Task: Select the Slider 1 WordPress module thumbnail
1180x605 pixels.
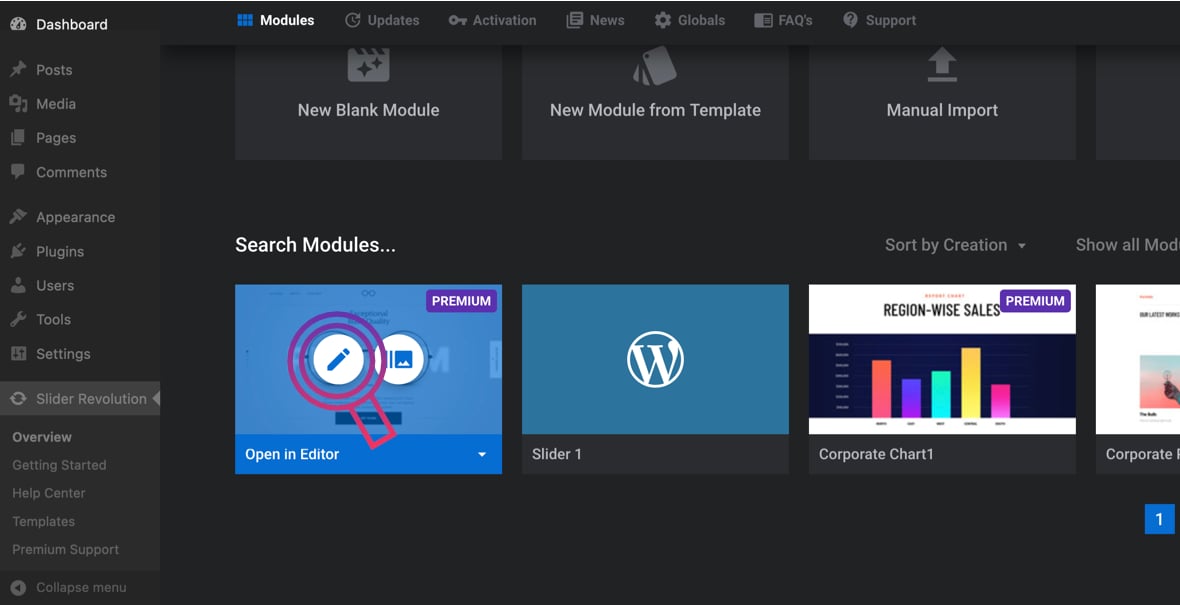Action: pos(655,359)
